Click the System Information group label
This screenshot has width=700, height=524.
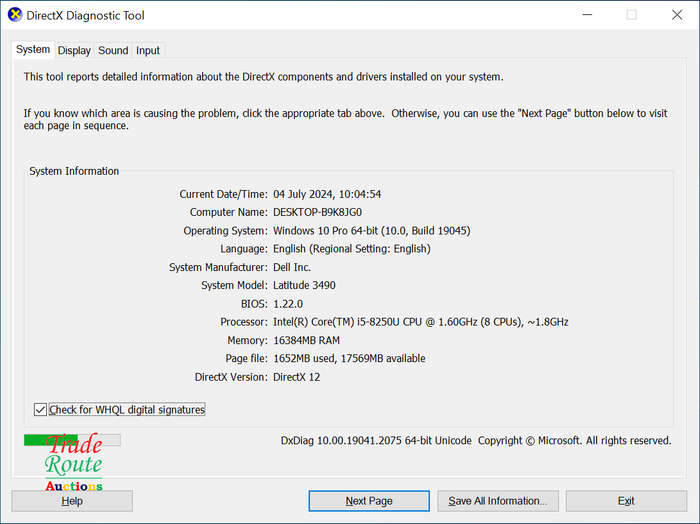(x=74, y=171)
